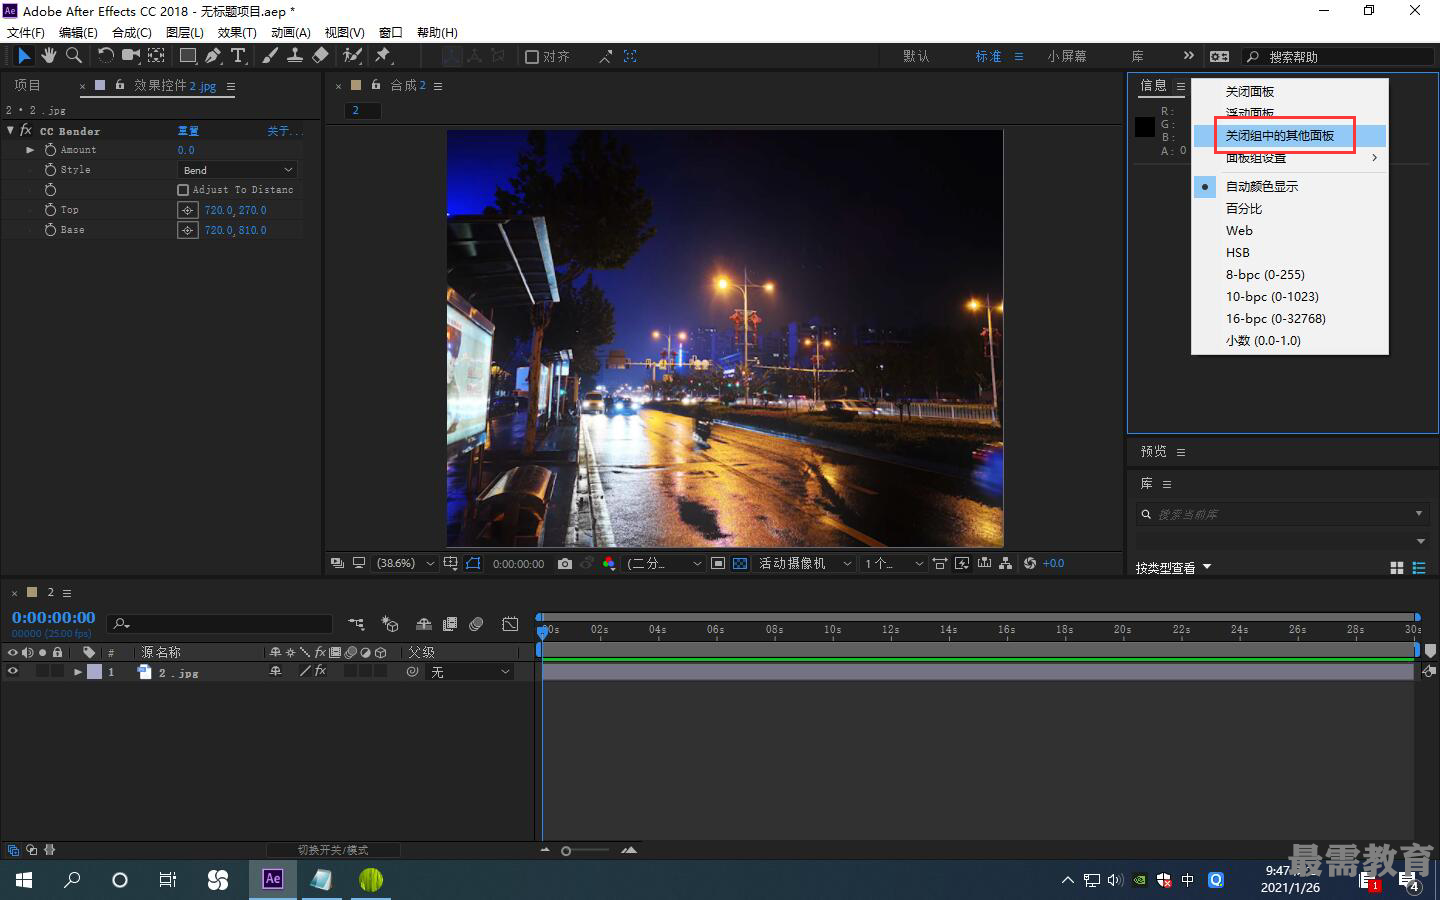This screenshot has height=900, width=1440.
Task: Toggle lock on the effect controls panel
Action: pos(120,85)
